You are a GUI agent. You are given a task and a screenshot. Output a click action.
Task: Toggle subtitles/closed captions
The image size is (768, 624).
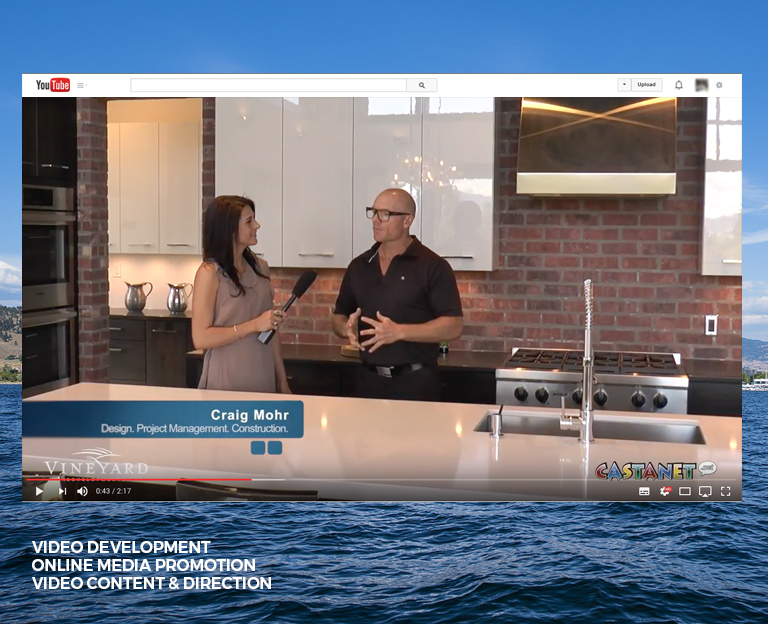644,491
